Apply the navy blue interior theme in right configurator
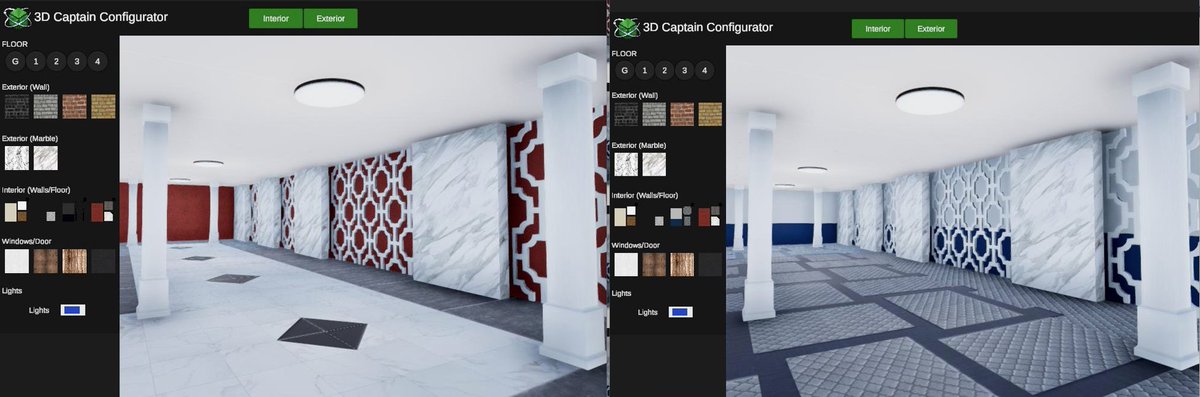 tap(680, 216)
